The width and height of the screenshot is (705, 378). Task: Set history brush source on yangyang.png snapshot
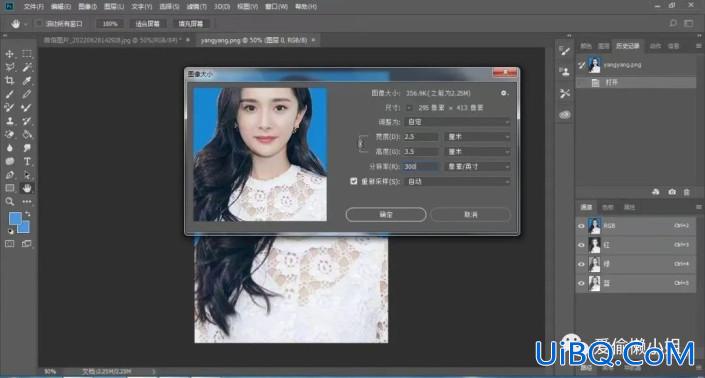581,65
